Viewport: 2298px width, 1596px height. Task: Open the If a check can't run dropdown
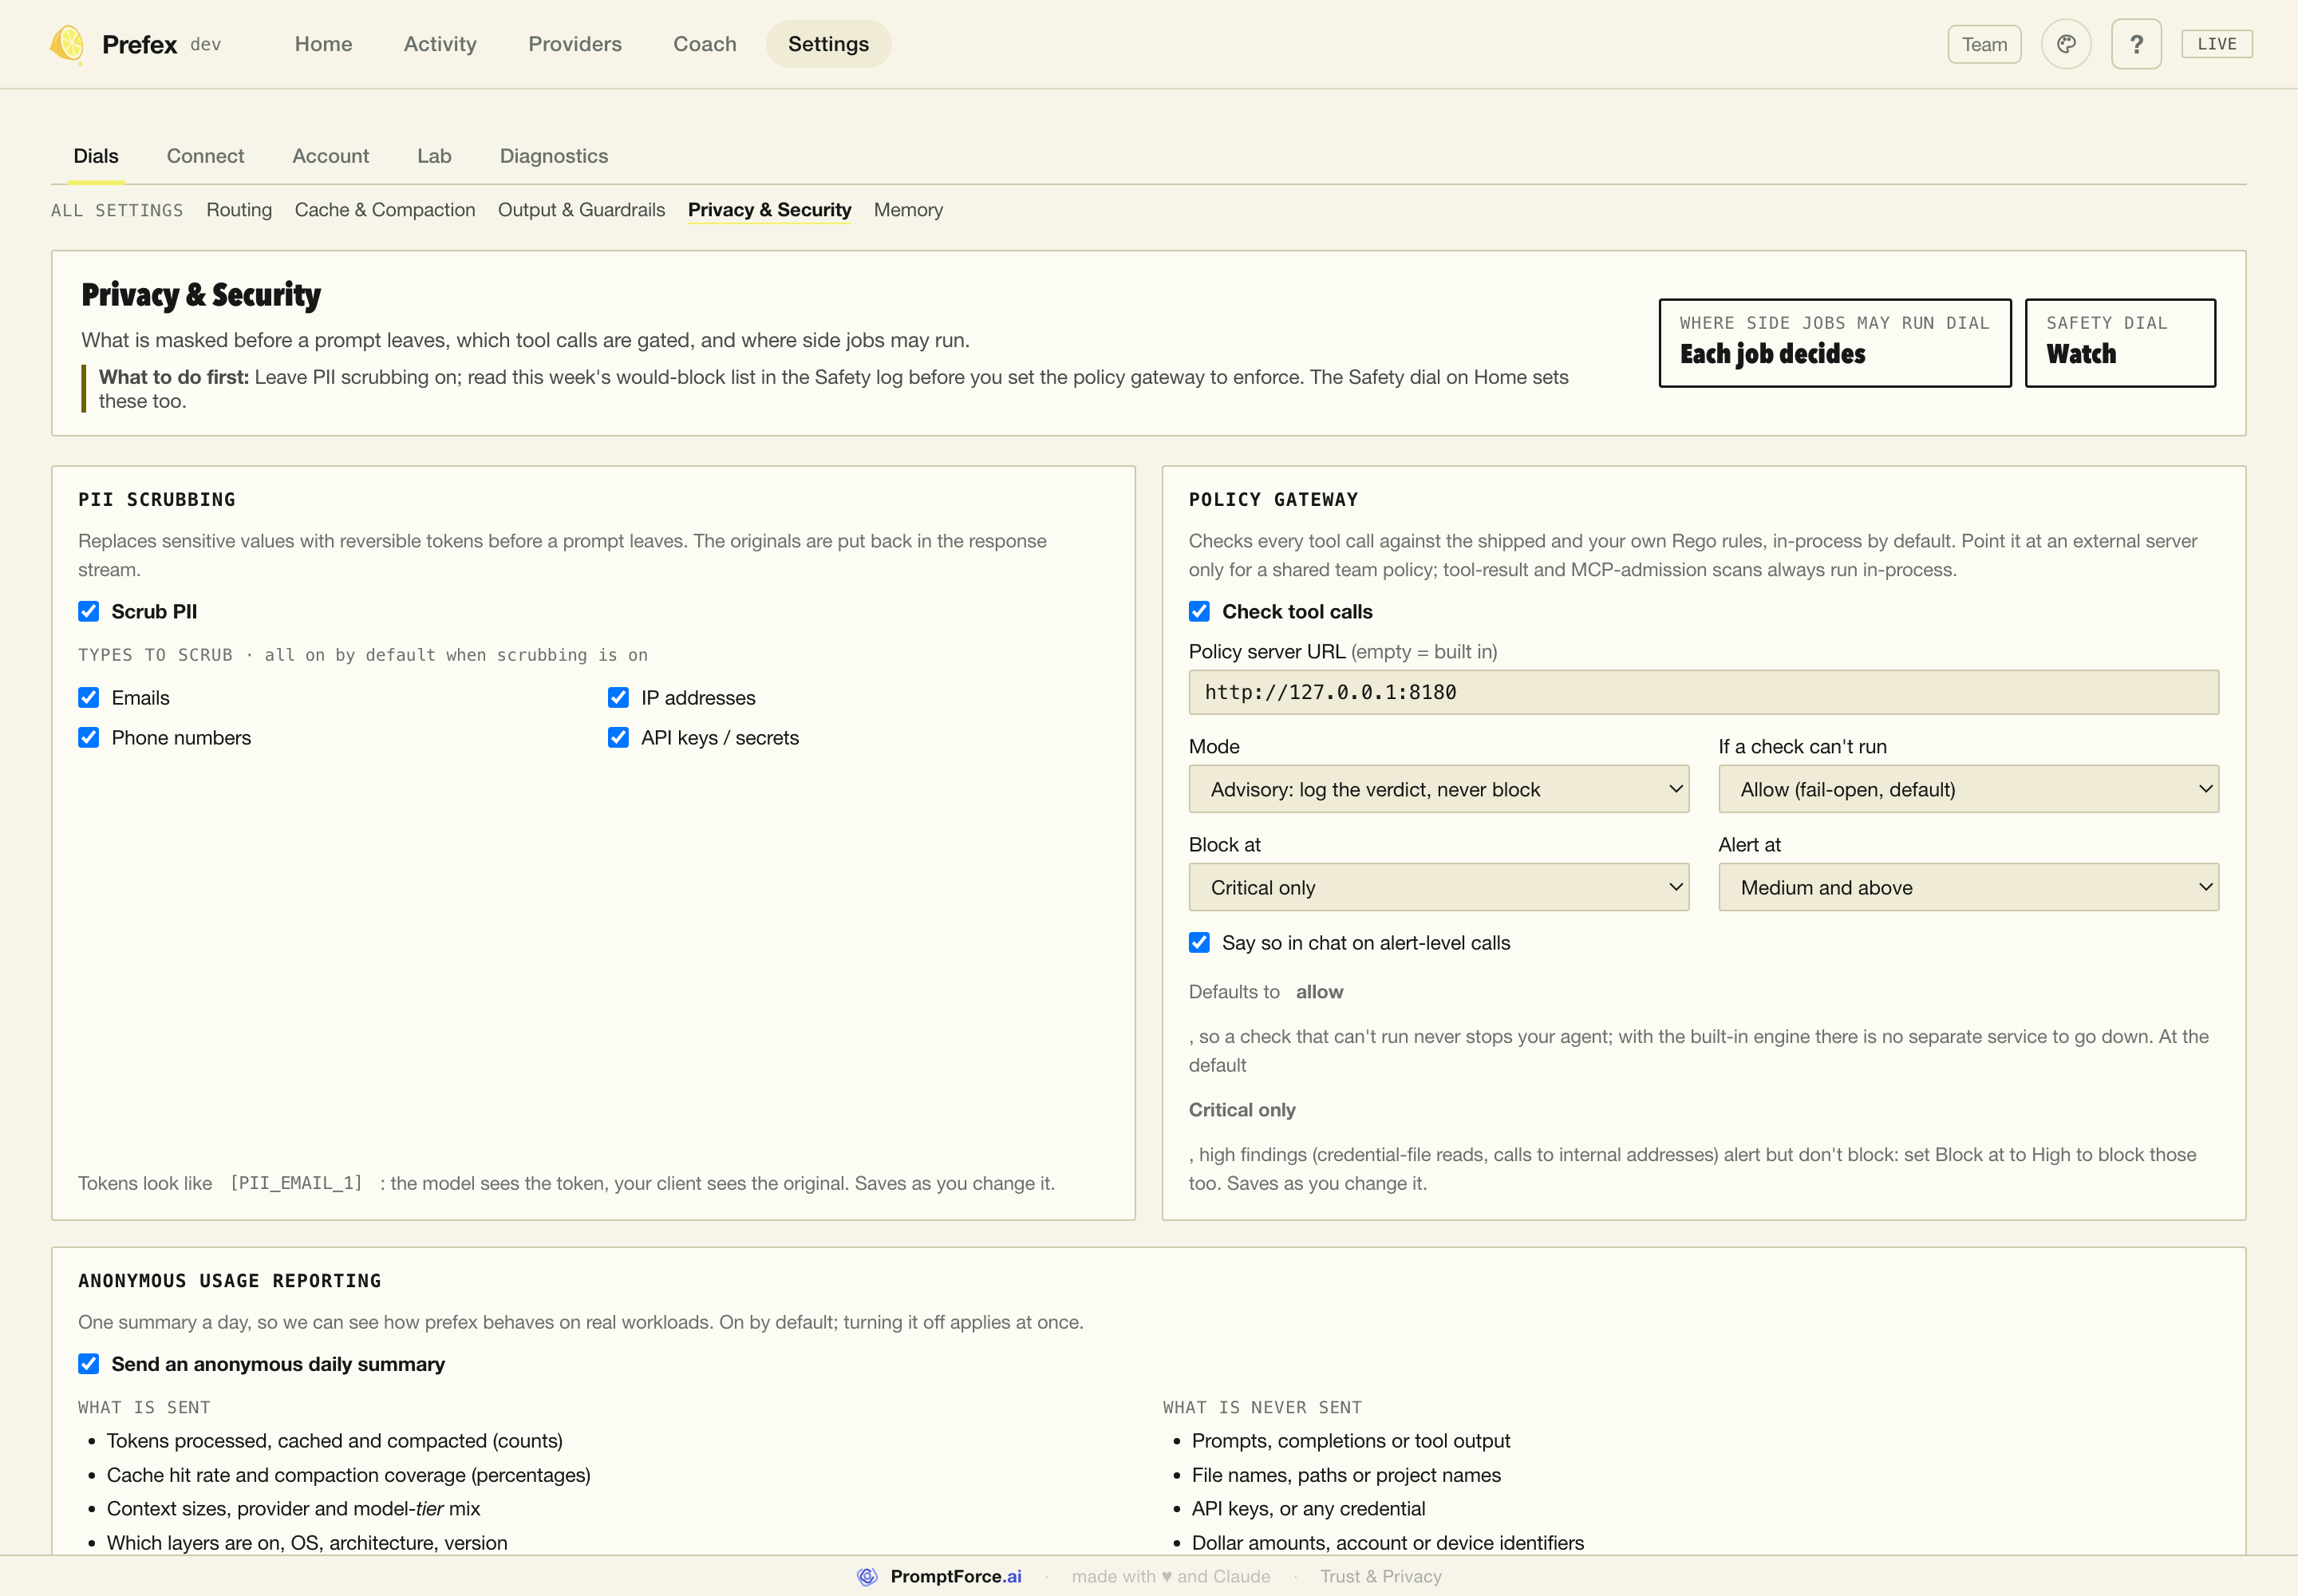(1968, 789)
